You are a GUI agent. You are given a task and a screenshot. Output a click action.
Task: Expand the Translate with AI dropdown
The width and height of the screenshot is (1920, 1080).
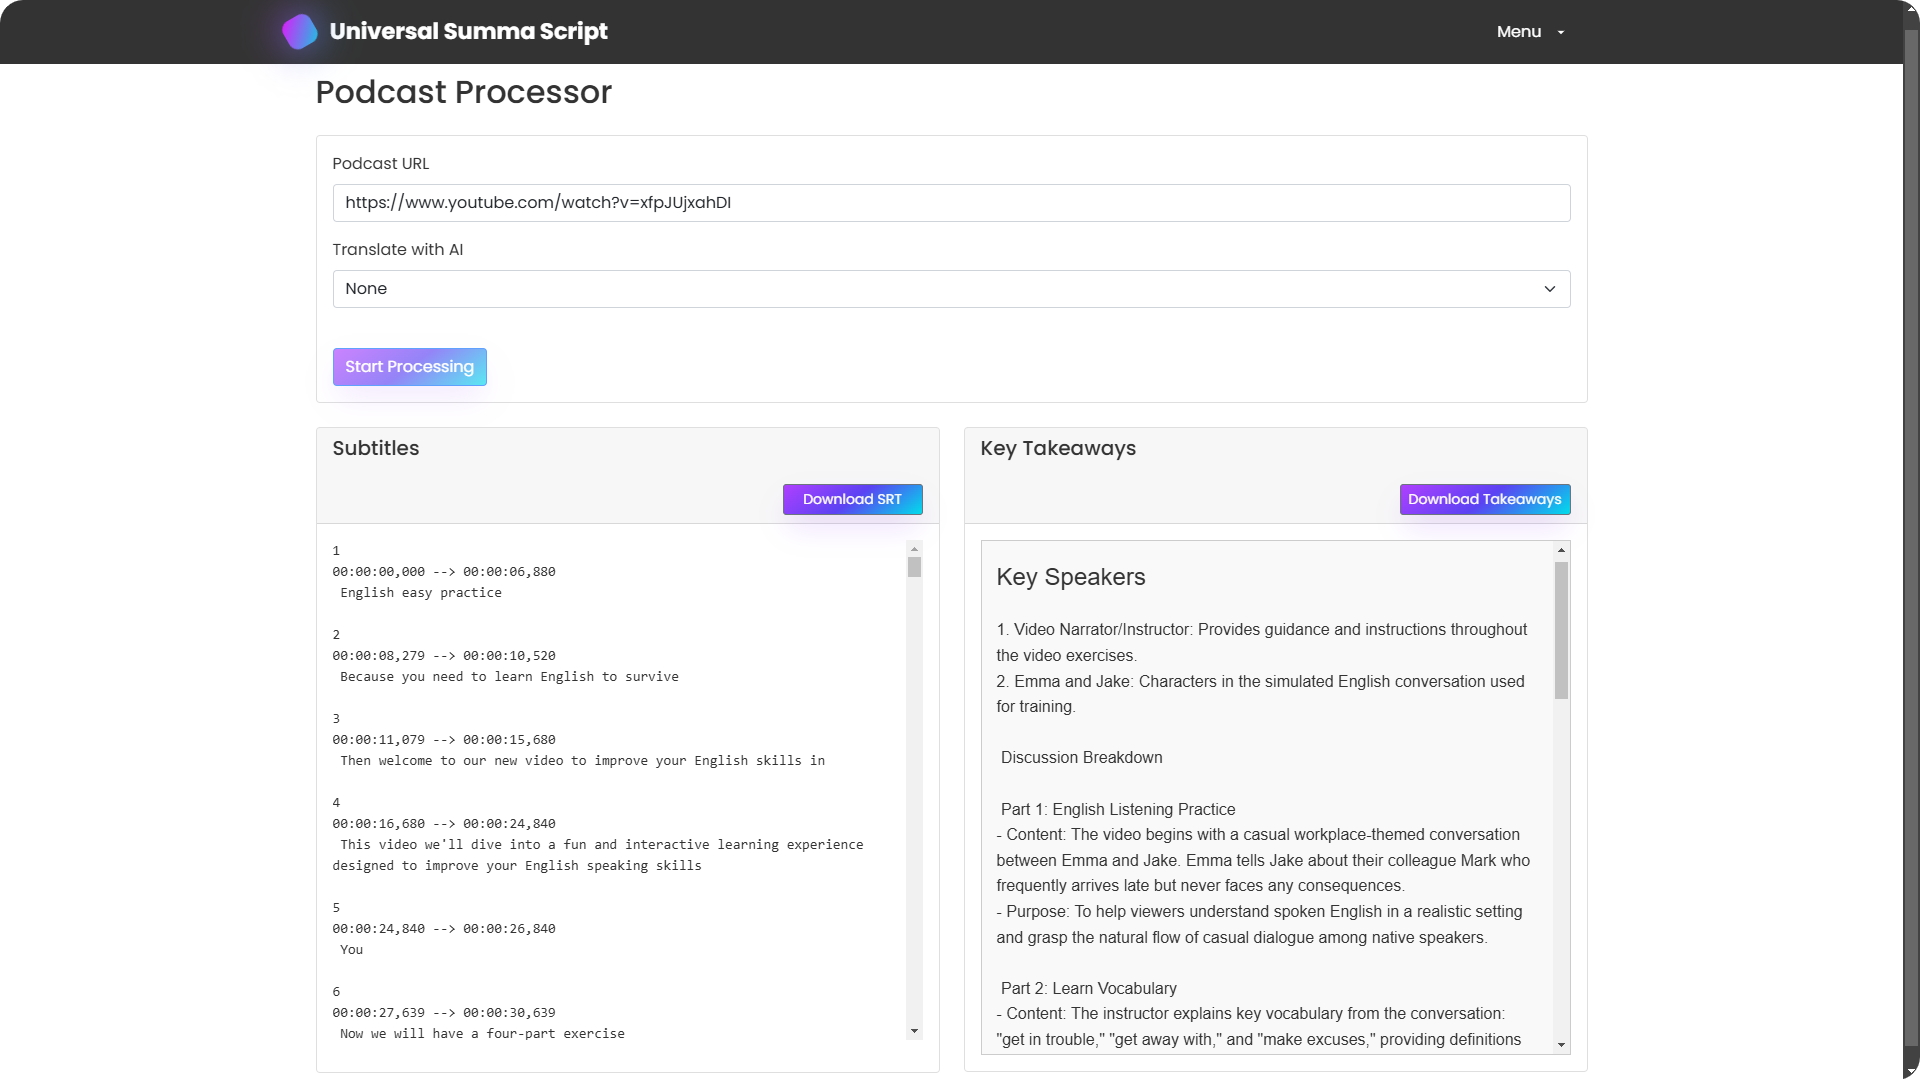coord(951,289)
